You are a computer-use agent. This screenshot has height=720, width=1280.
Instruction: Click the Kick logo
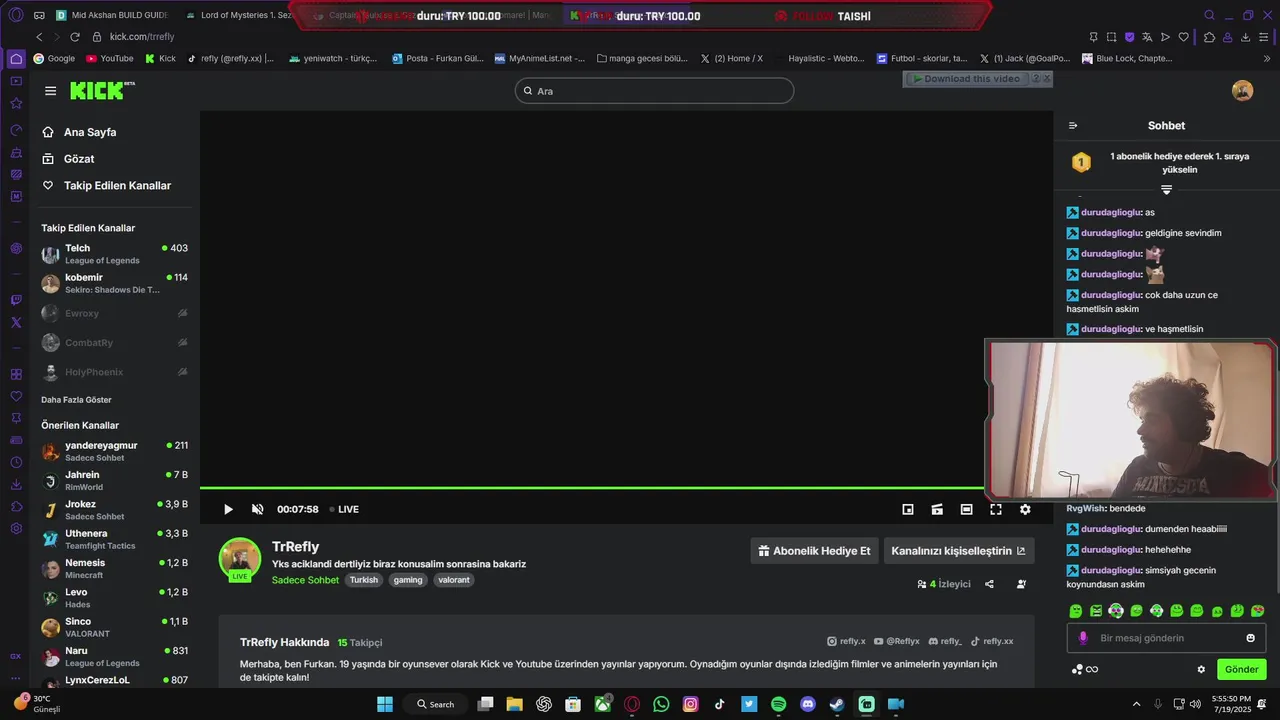click(102, 91)
